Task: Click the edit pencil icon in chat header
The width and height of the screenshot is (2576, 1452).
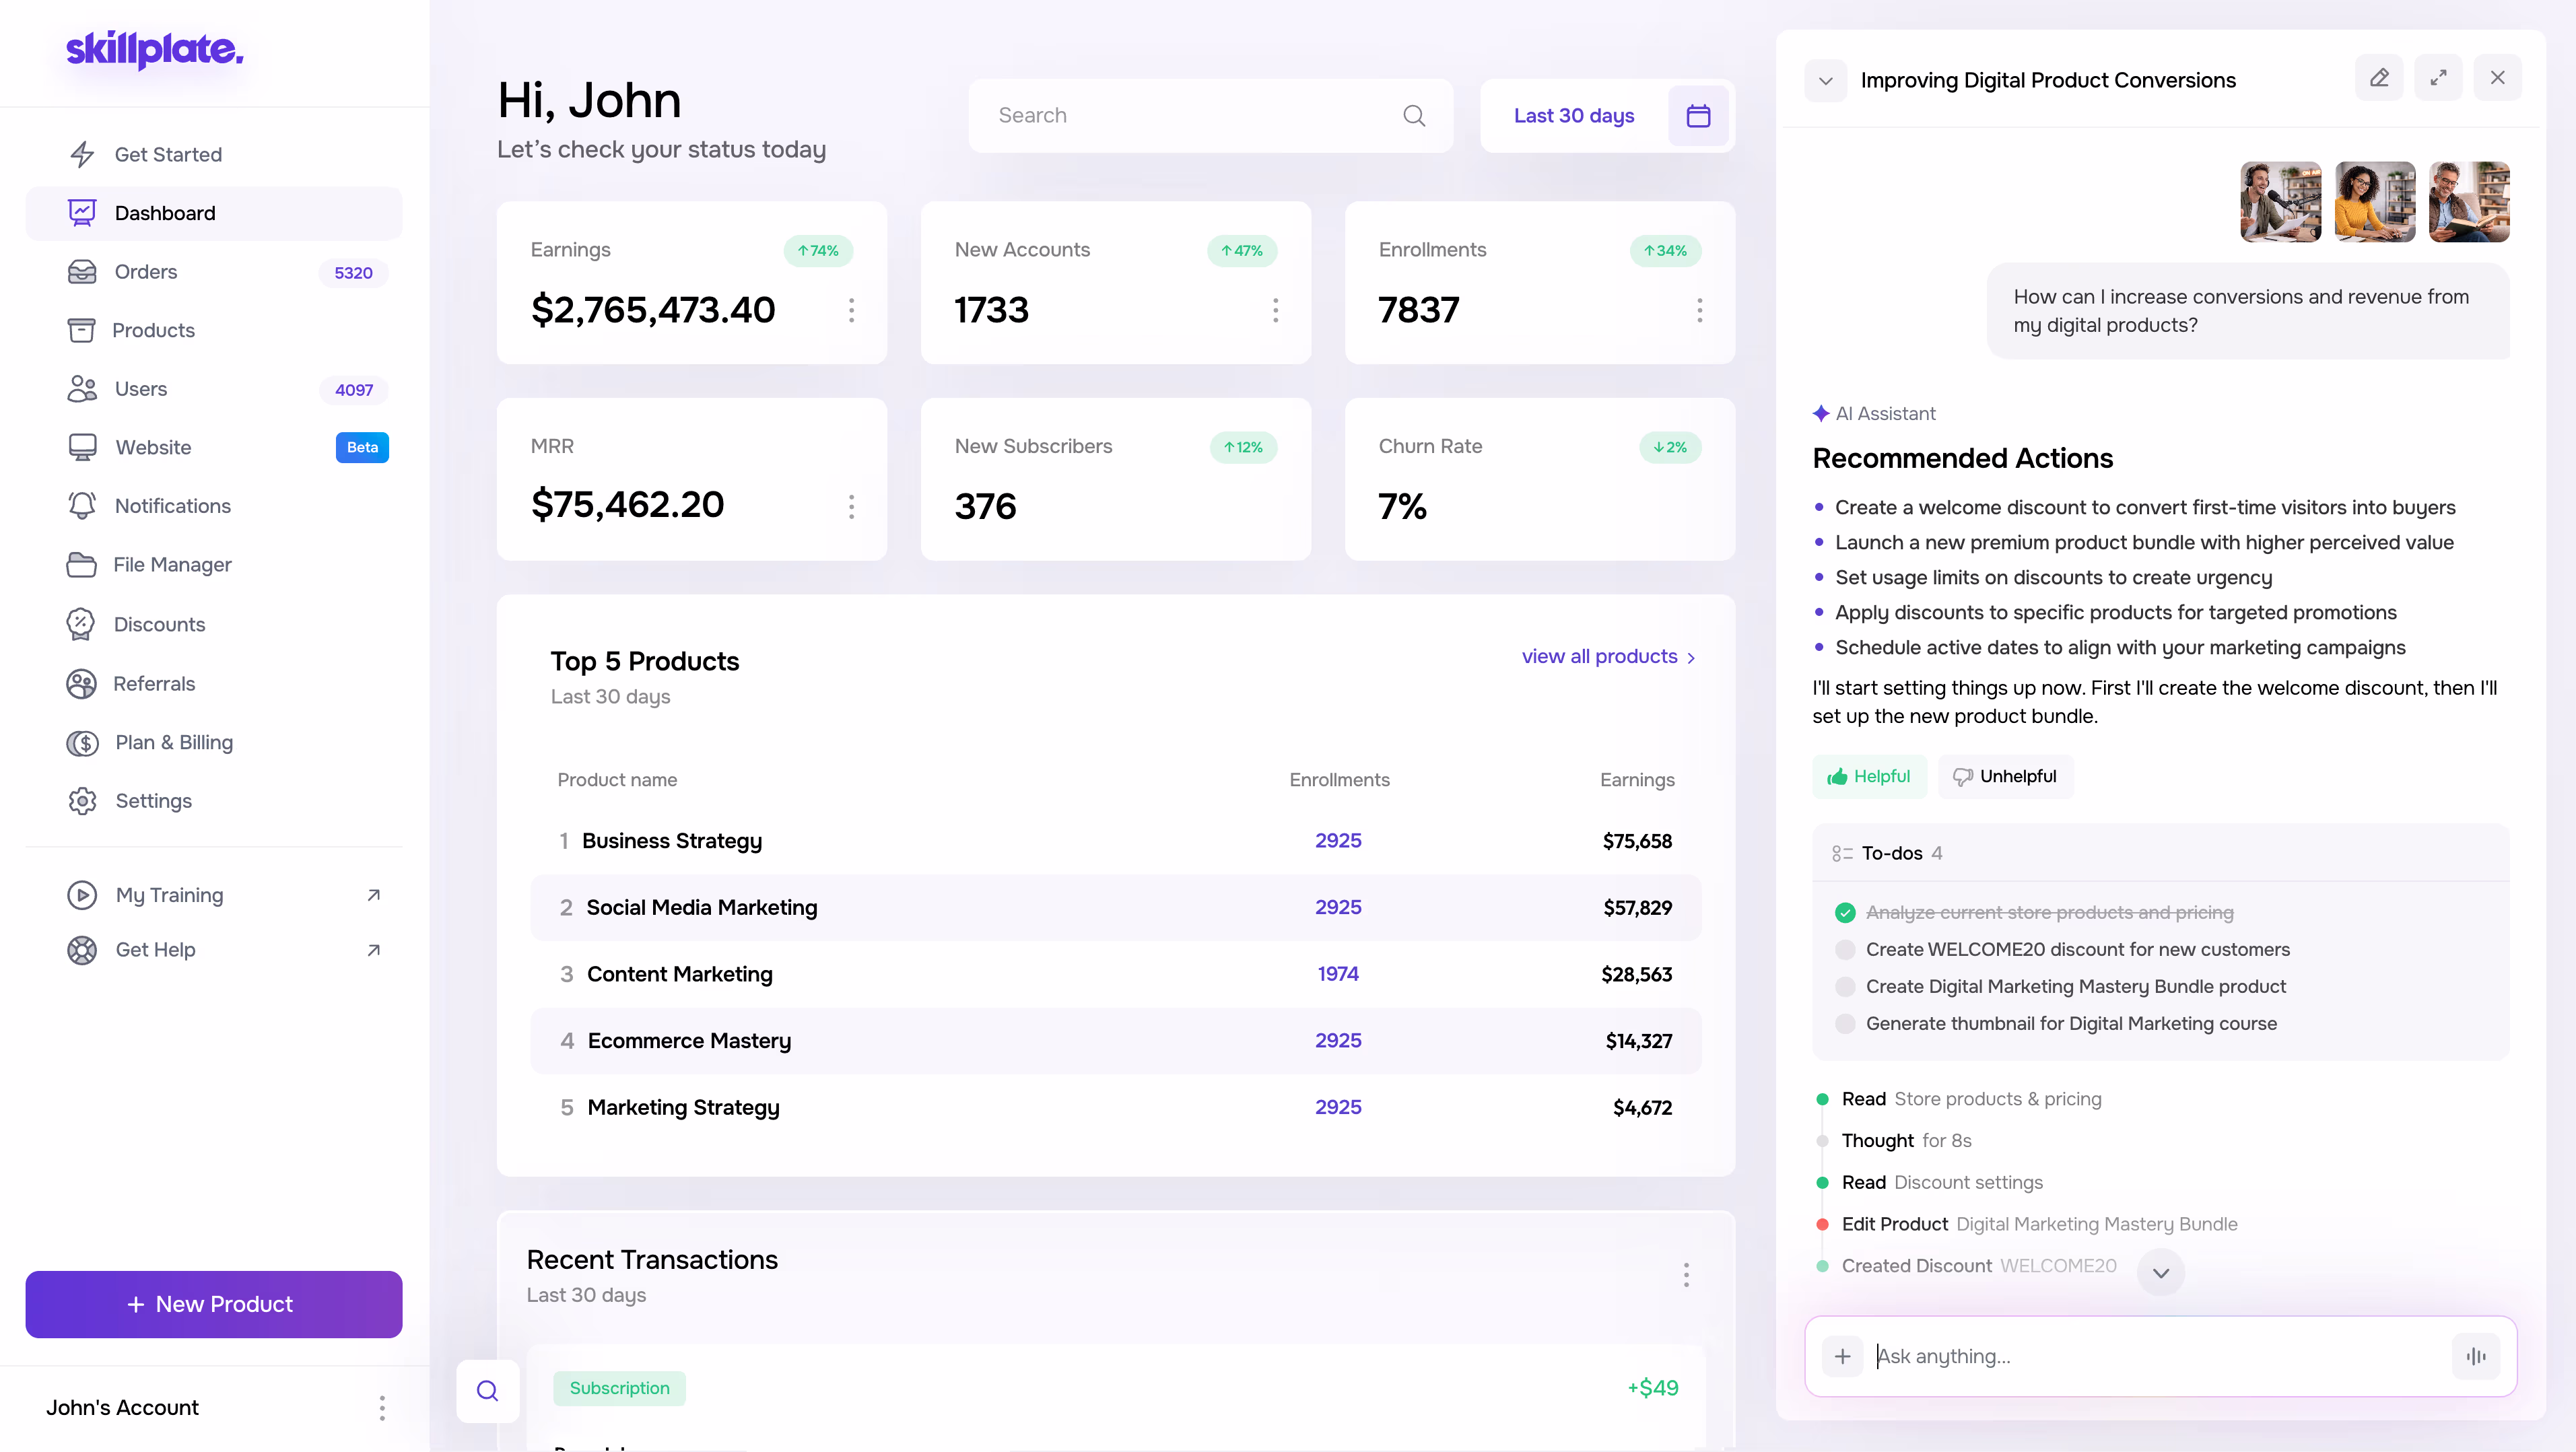Action: click(2379, 78)
